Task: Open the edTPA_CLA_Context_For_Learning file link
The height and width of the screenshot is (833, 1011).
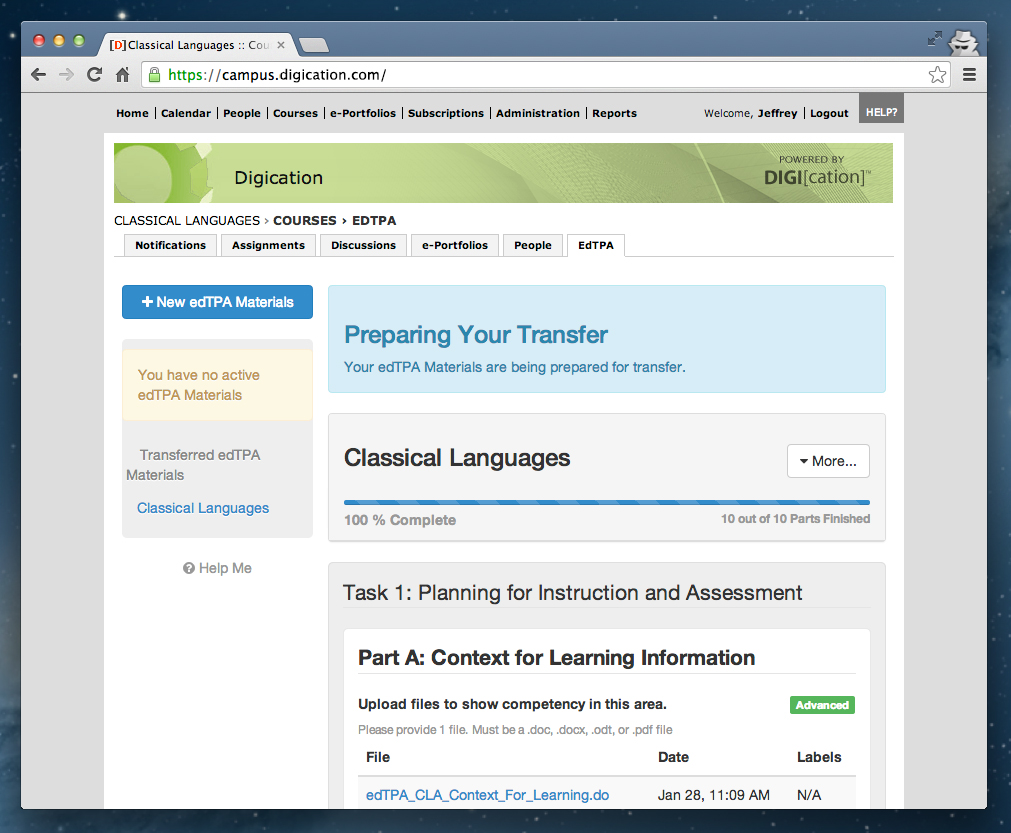Action: point(487,795)
